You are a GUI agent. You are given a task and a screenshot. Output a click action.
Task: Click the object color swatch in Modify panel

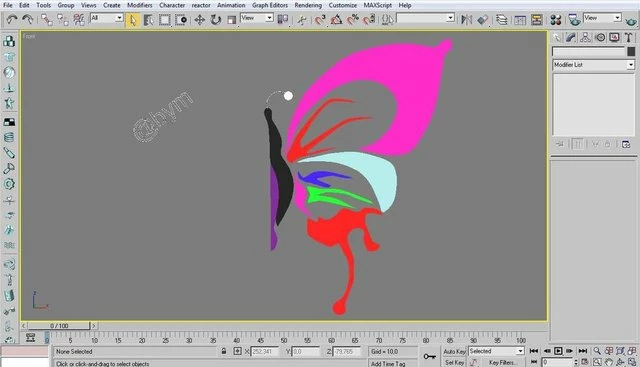pyautogui.click(x=631, y=51)
